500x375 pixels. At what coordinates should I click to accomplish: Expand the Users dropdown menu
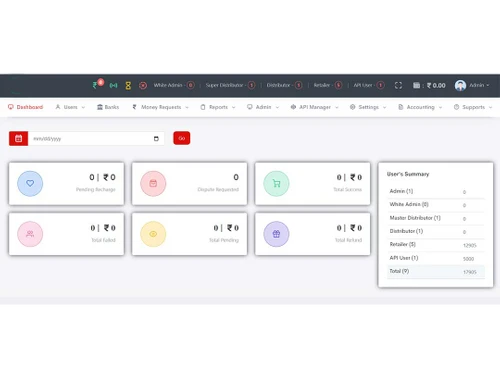pyautogui.click(x=70, y=107)
